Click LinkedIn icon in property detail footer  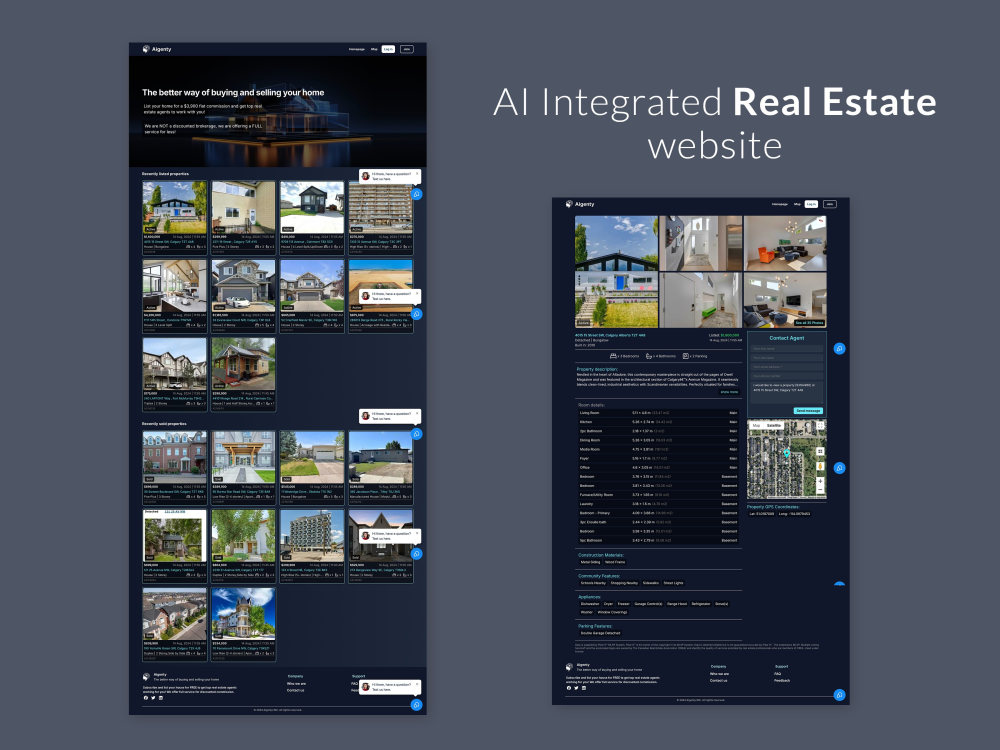point(584,688)
